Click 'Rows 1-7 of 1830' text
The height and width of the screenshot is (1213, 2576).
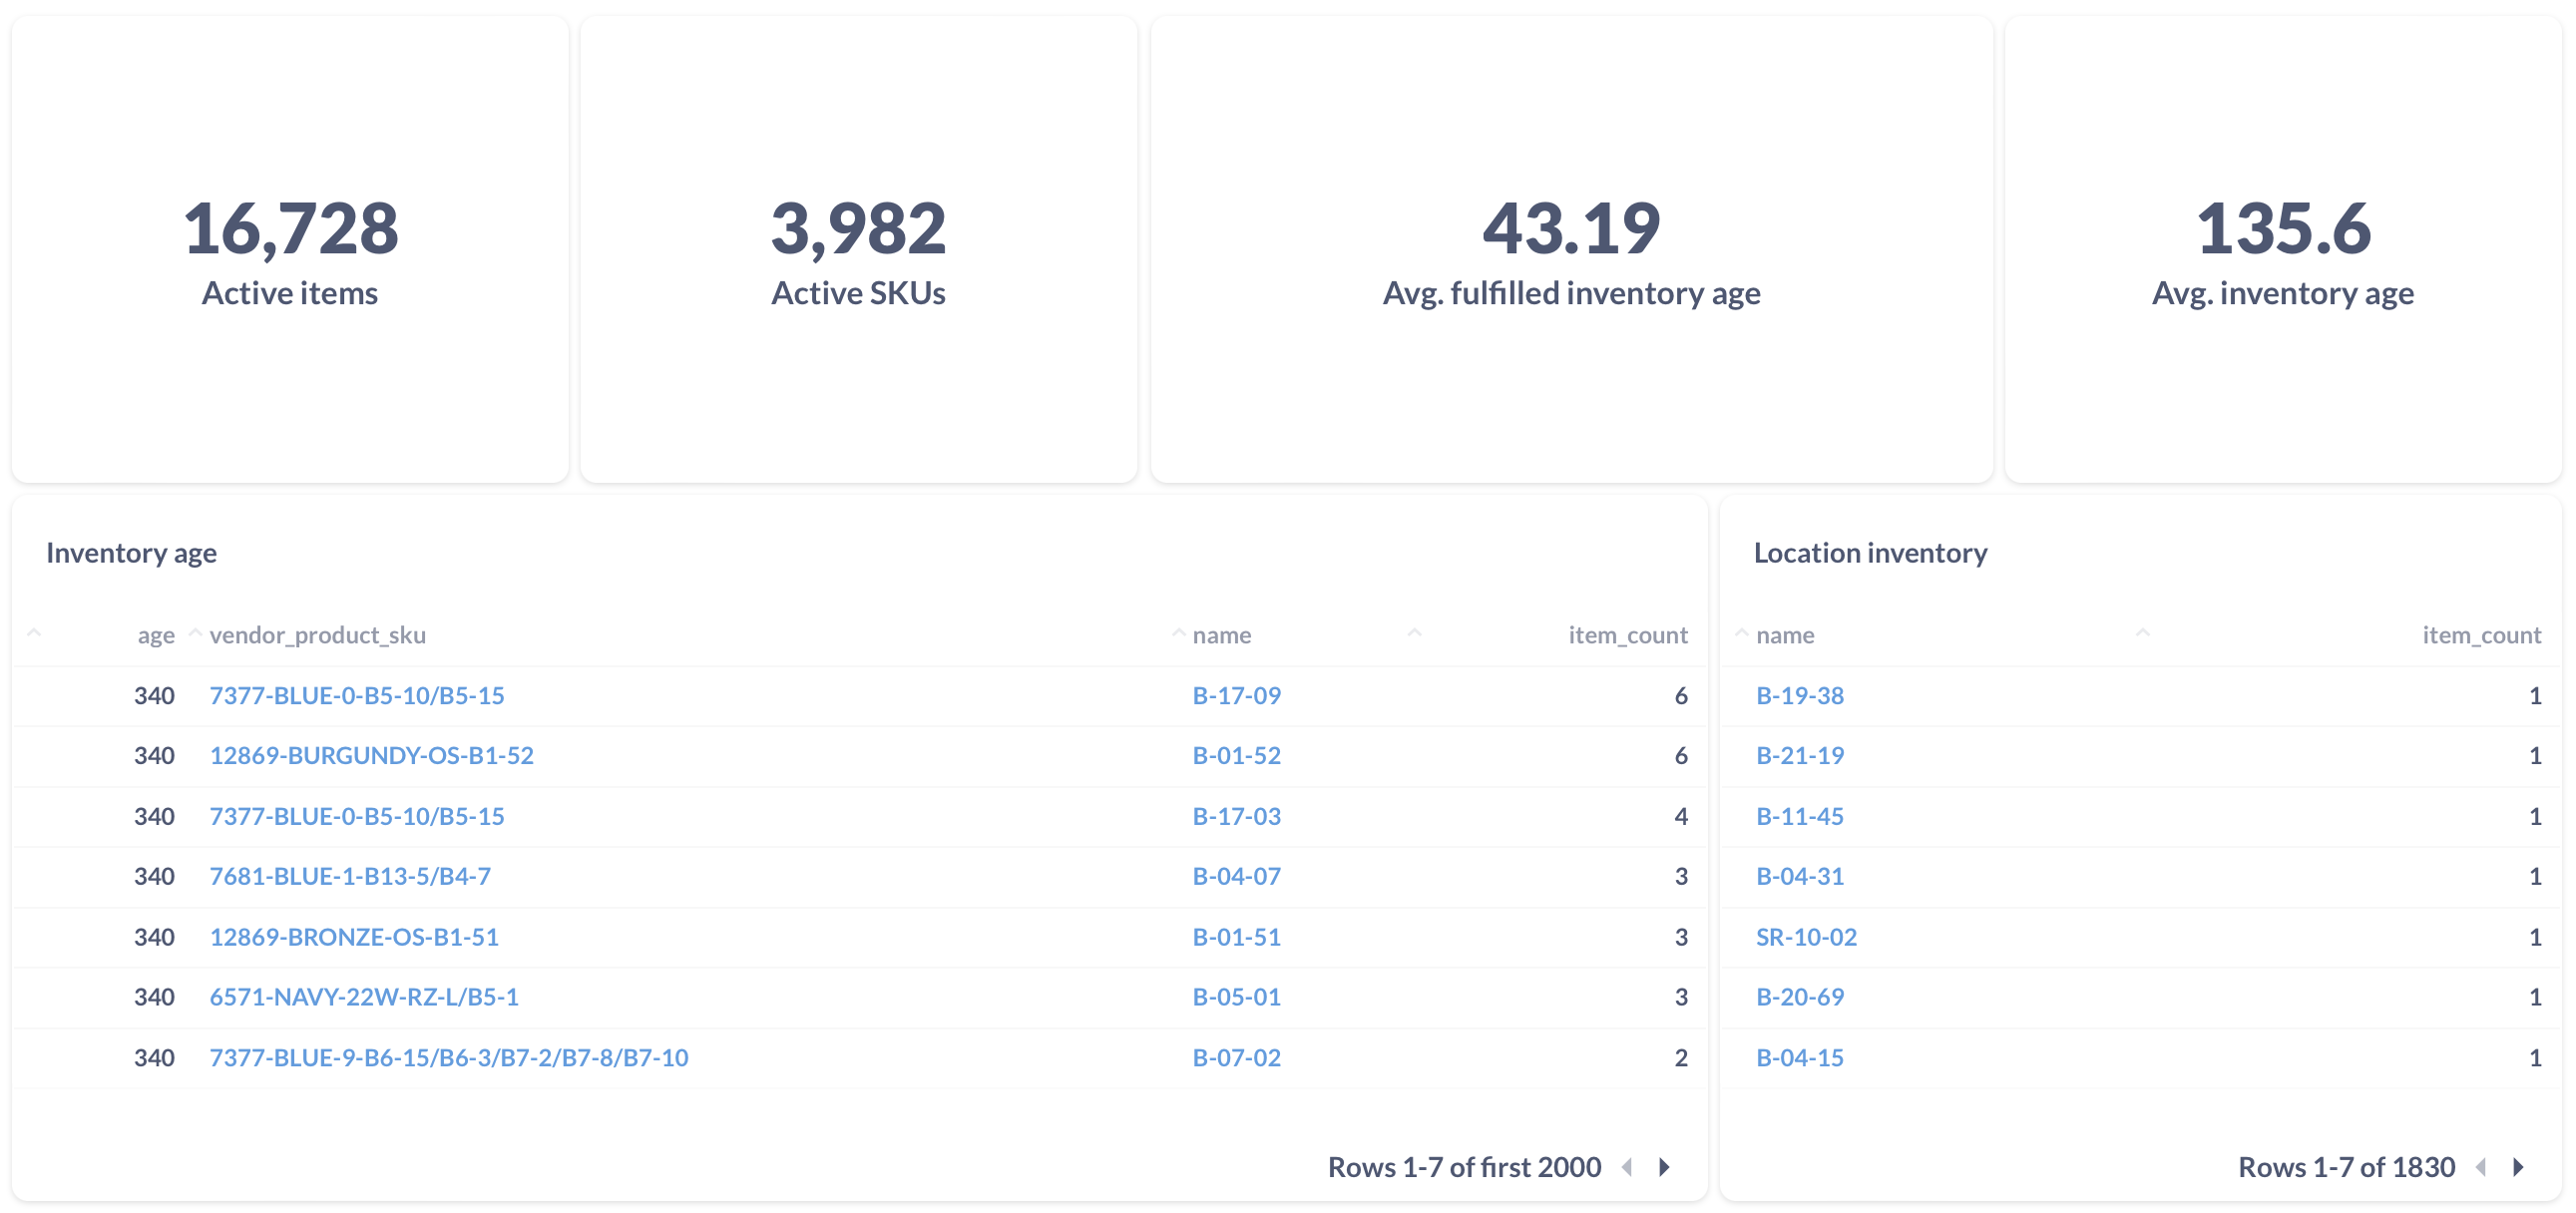tap(2346, 1167)
